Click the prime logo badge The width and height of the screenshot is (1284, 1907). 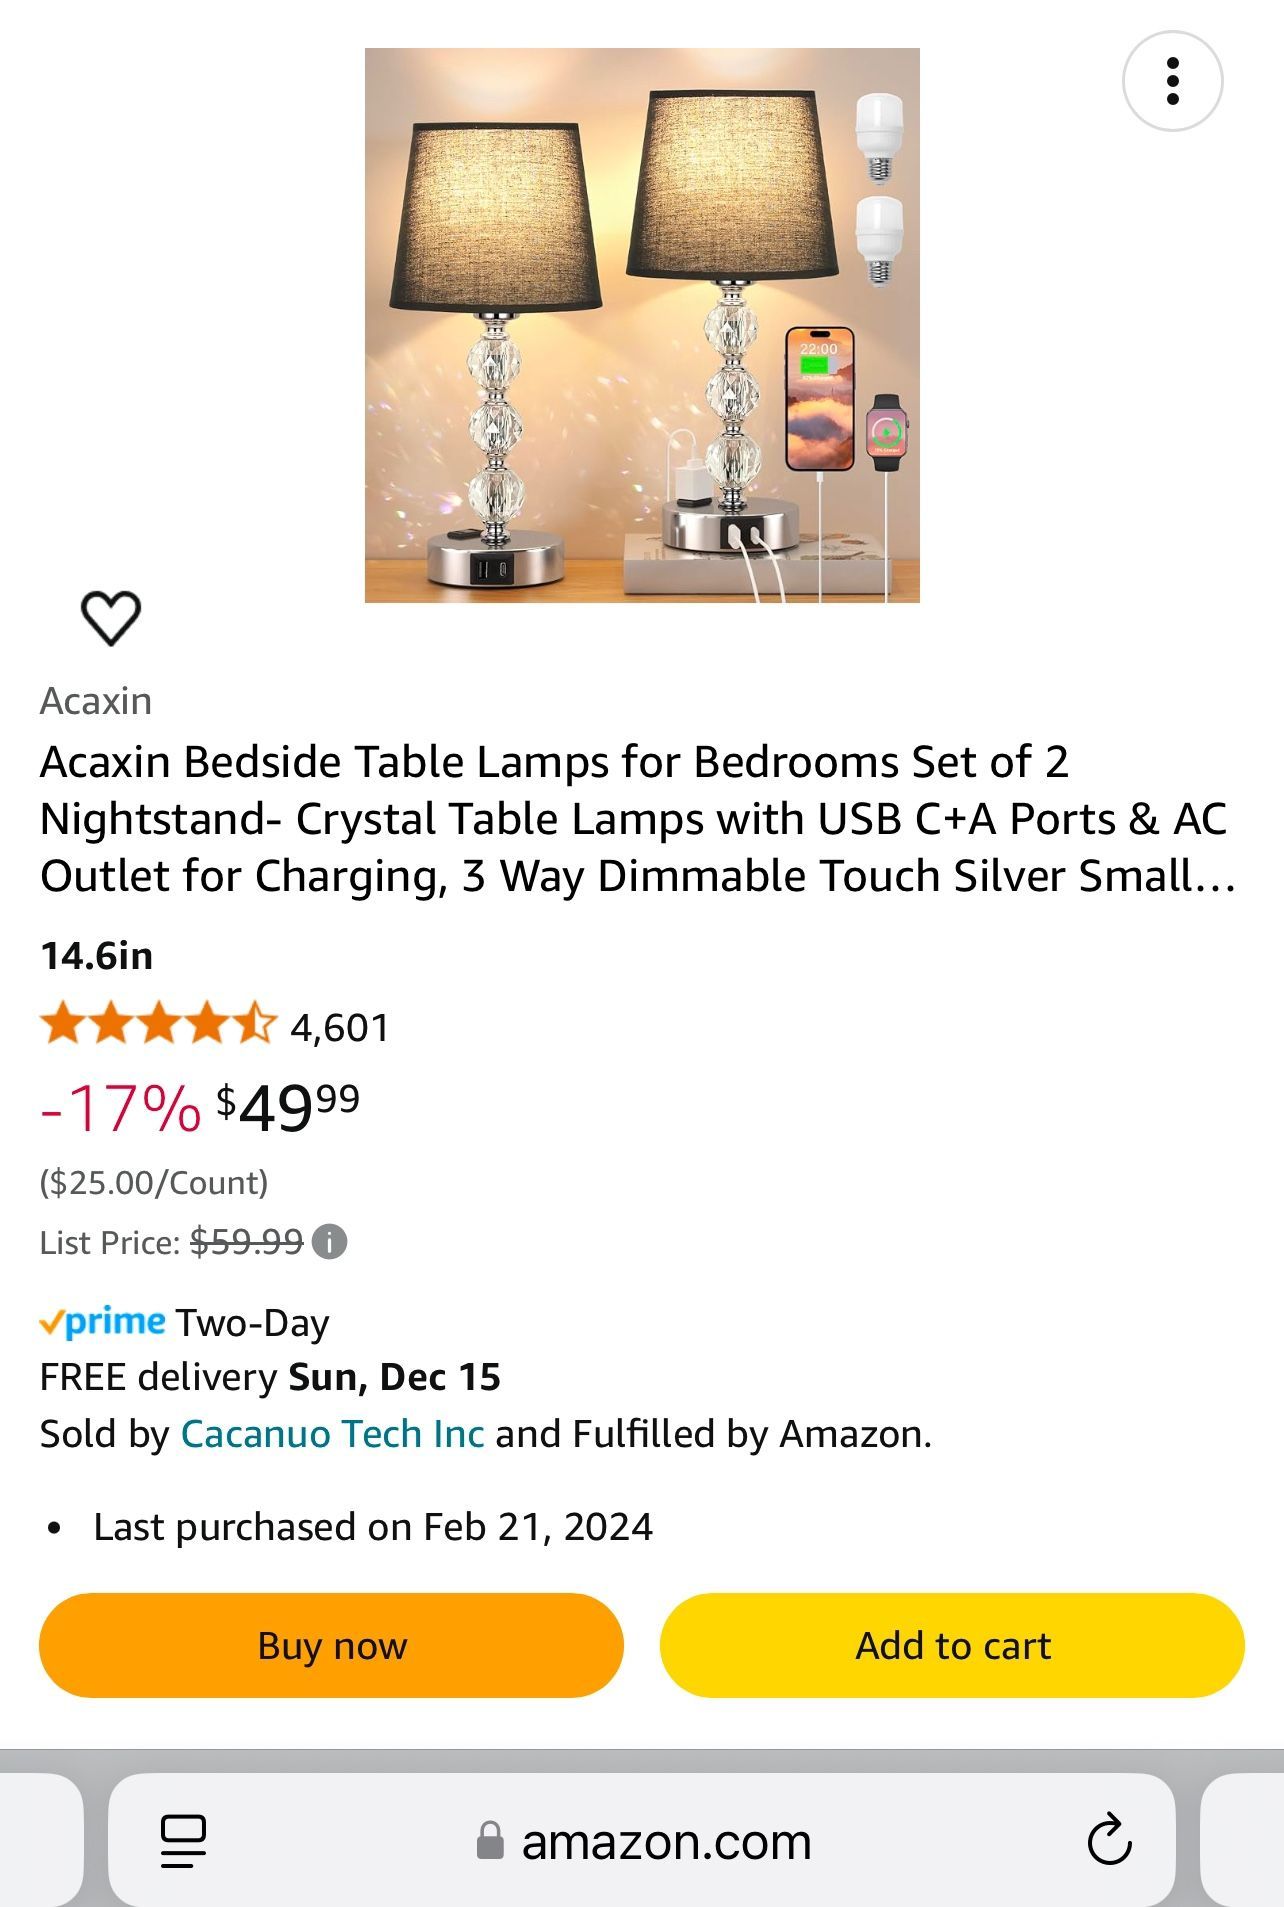pyautogui.click(x=102, y=1323)
